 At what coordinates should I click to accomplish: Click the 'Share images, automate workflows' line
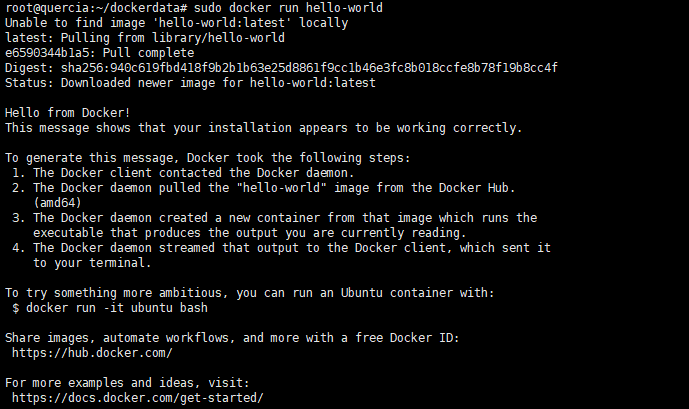232,338
